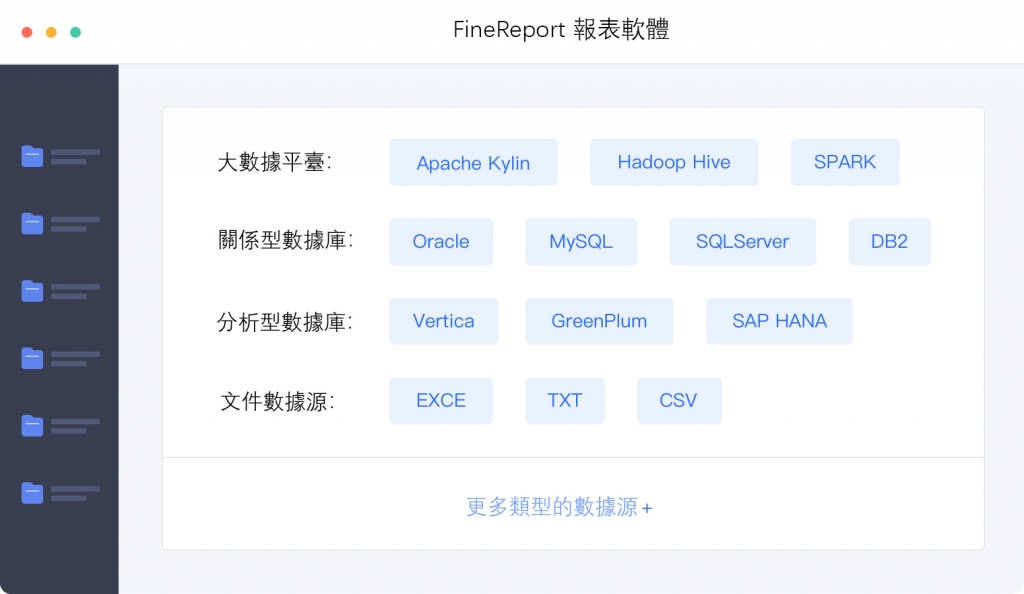Viewport: 1024px width, 594px height.
Task: Open the fifth folder icon in sidebar
Action: 32,425
